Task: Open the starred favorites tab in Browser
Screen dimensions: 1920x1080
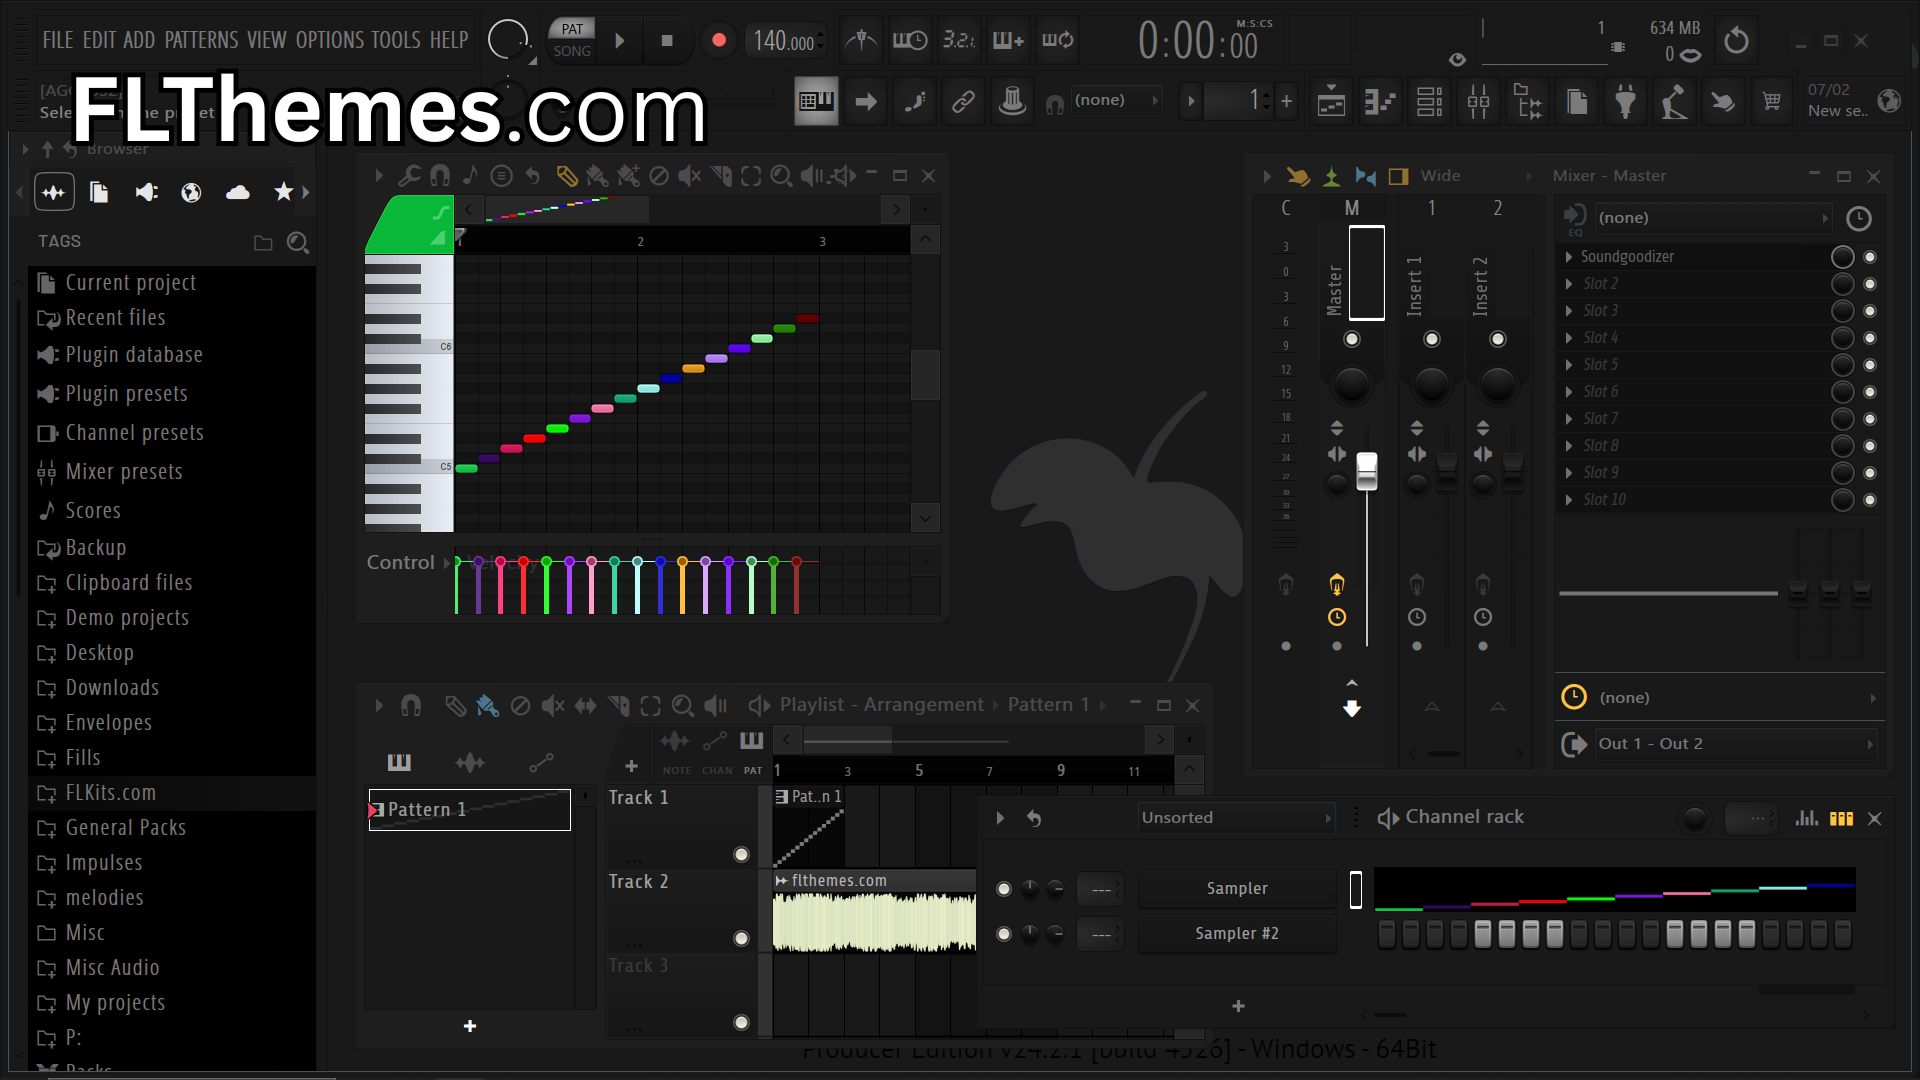Action: click(284, 192)
